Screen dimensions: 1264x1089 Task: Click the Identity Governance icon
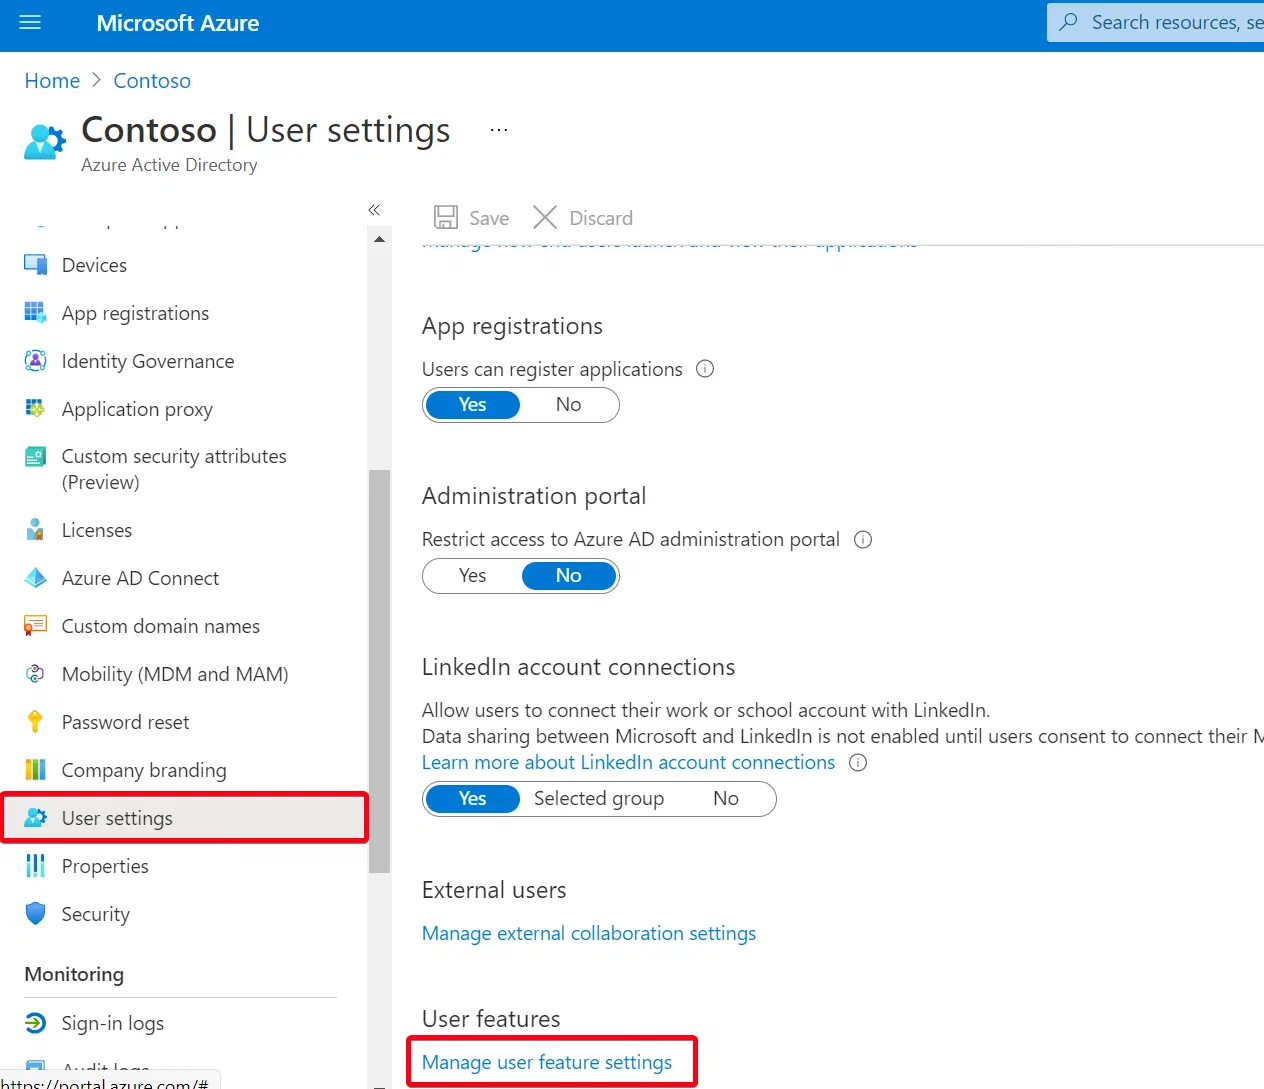(x=35, y=360)
